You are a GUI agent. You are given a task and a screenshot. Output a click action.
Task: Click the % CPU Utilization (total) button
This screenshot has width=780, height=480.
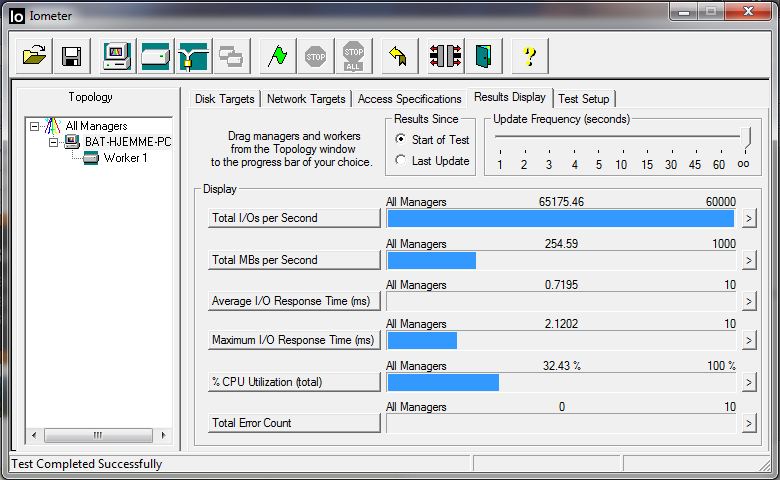294,382
